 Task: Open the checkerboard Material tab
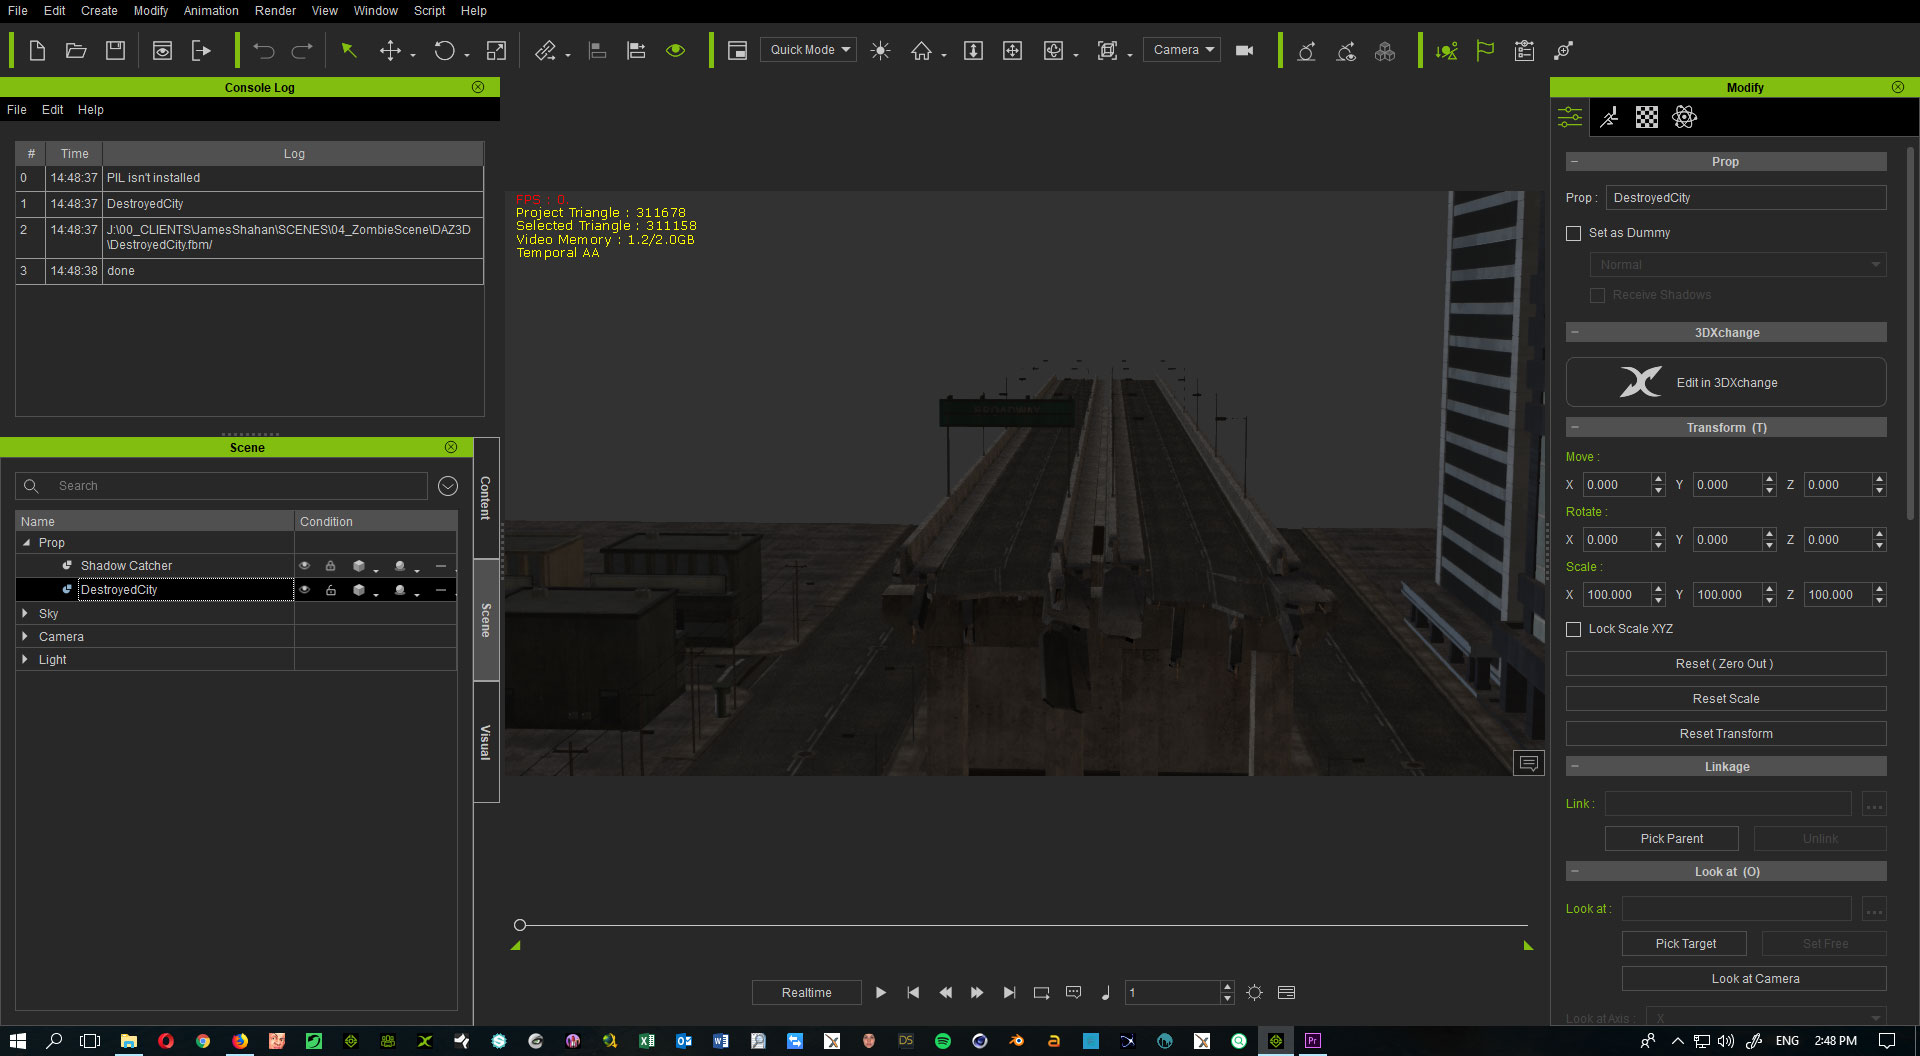(x=1646, y=117)
